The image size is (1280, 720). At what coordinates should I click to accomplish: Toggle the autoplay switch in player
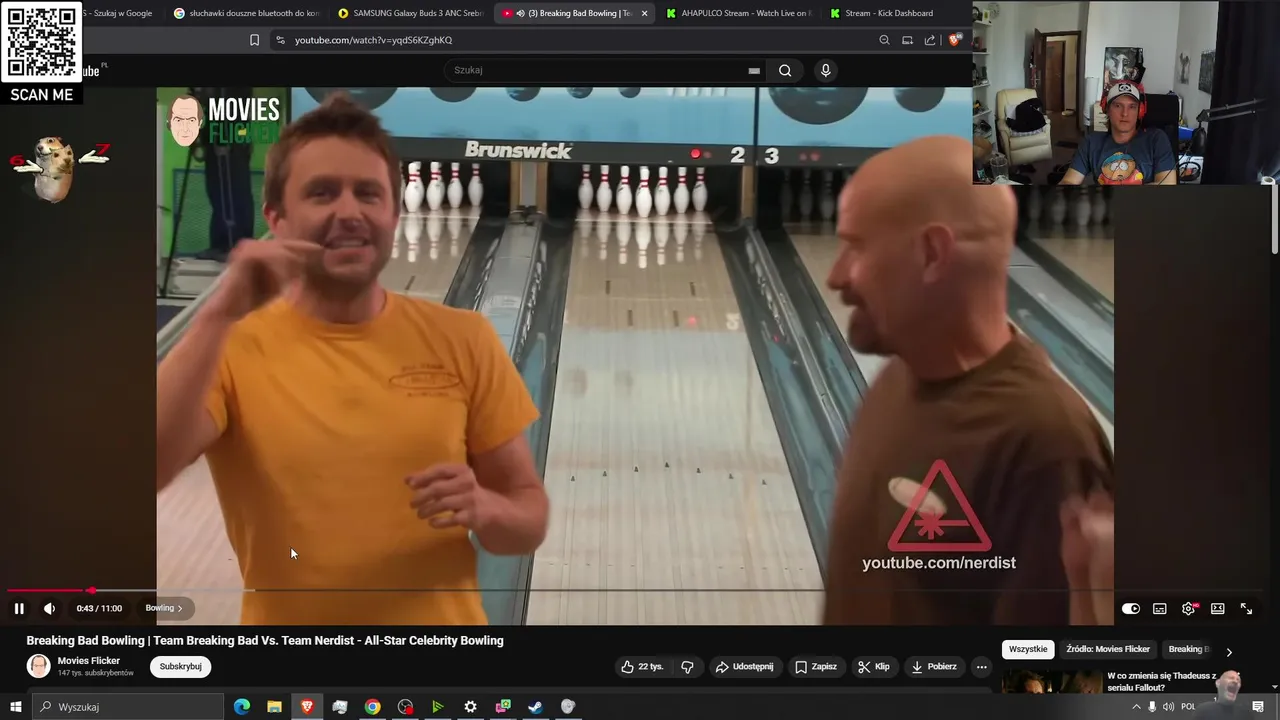(x=1130, y=609)
